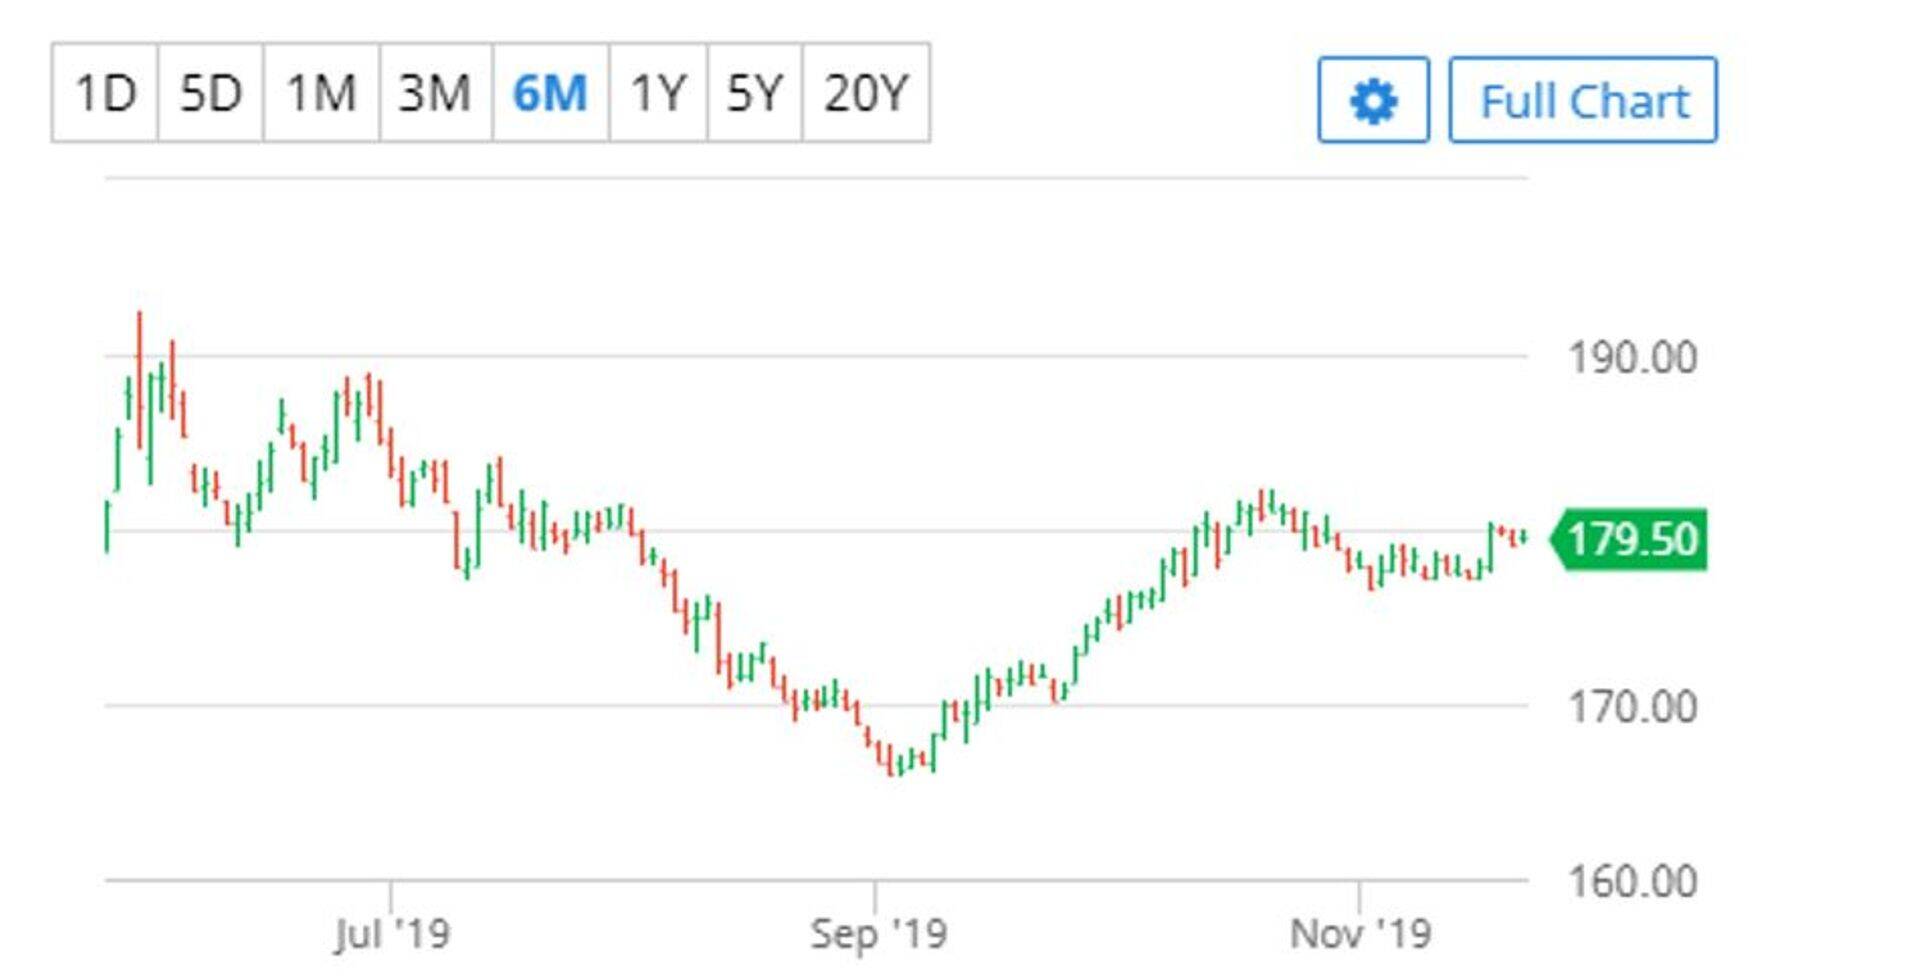Viewport: 1920px width, 980px height.
Task: Switch chart to 1Y range
Action: 658,93
